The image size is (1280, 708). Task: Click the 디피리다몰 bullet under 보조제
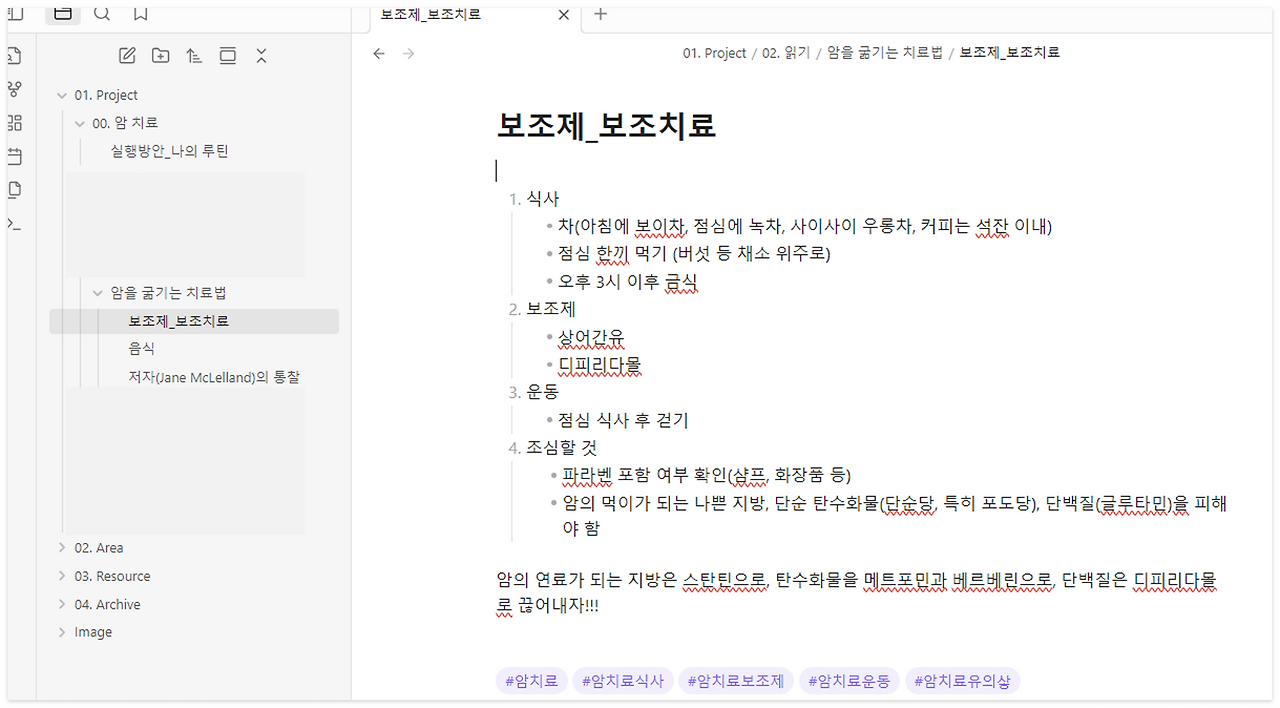599,365
